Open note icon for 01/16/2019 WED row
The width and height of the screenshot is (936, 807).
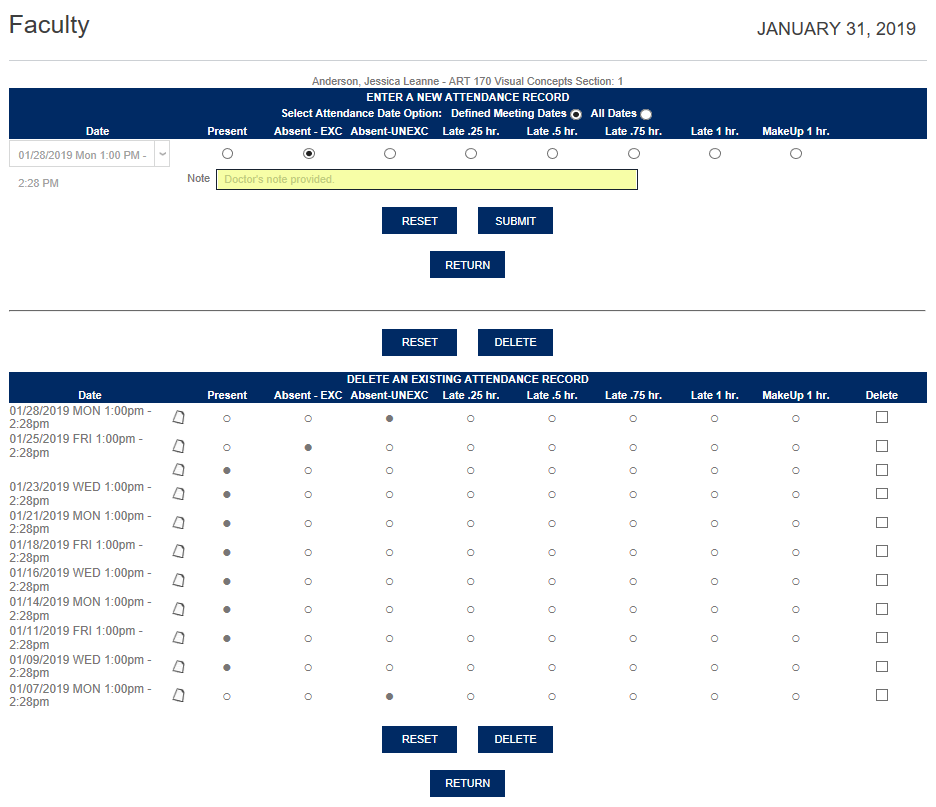[178, 580]
